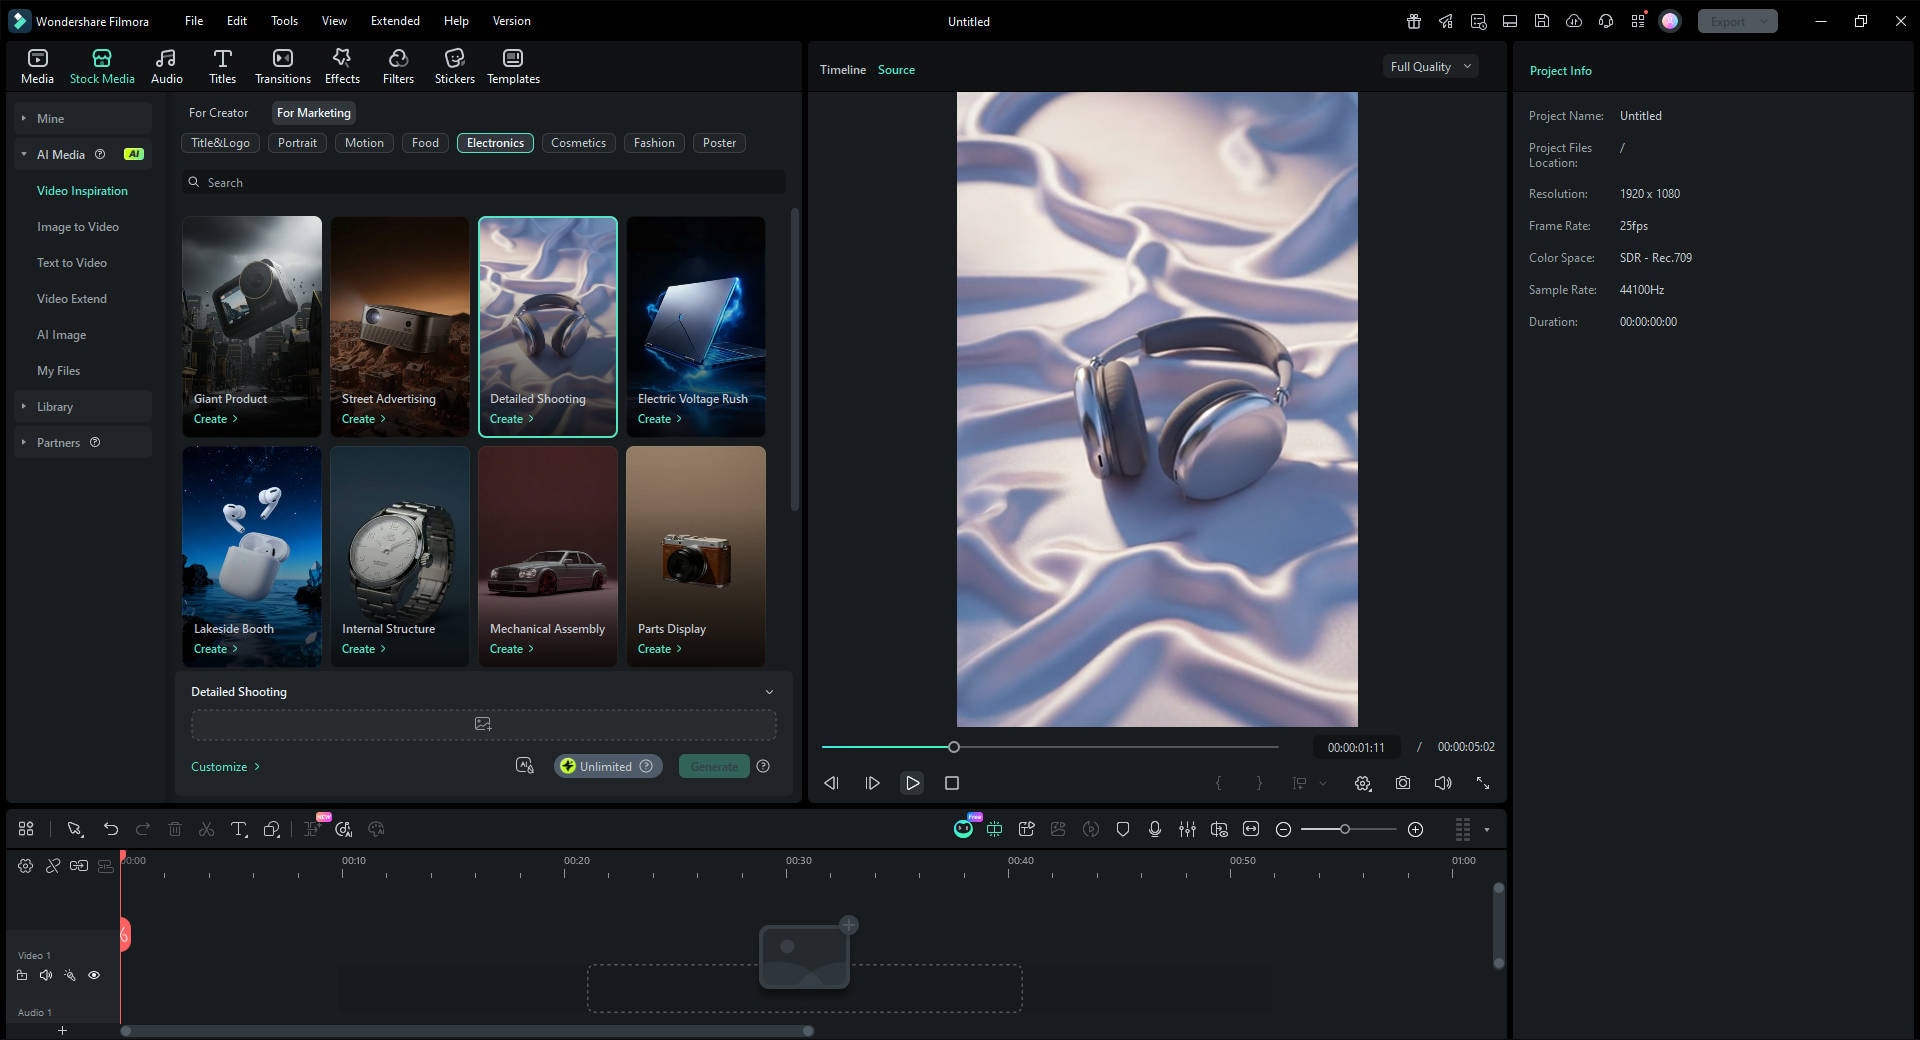Click the Undo icon above the timeline

coord(110,829)
